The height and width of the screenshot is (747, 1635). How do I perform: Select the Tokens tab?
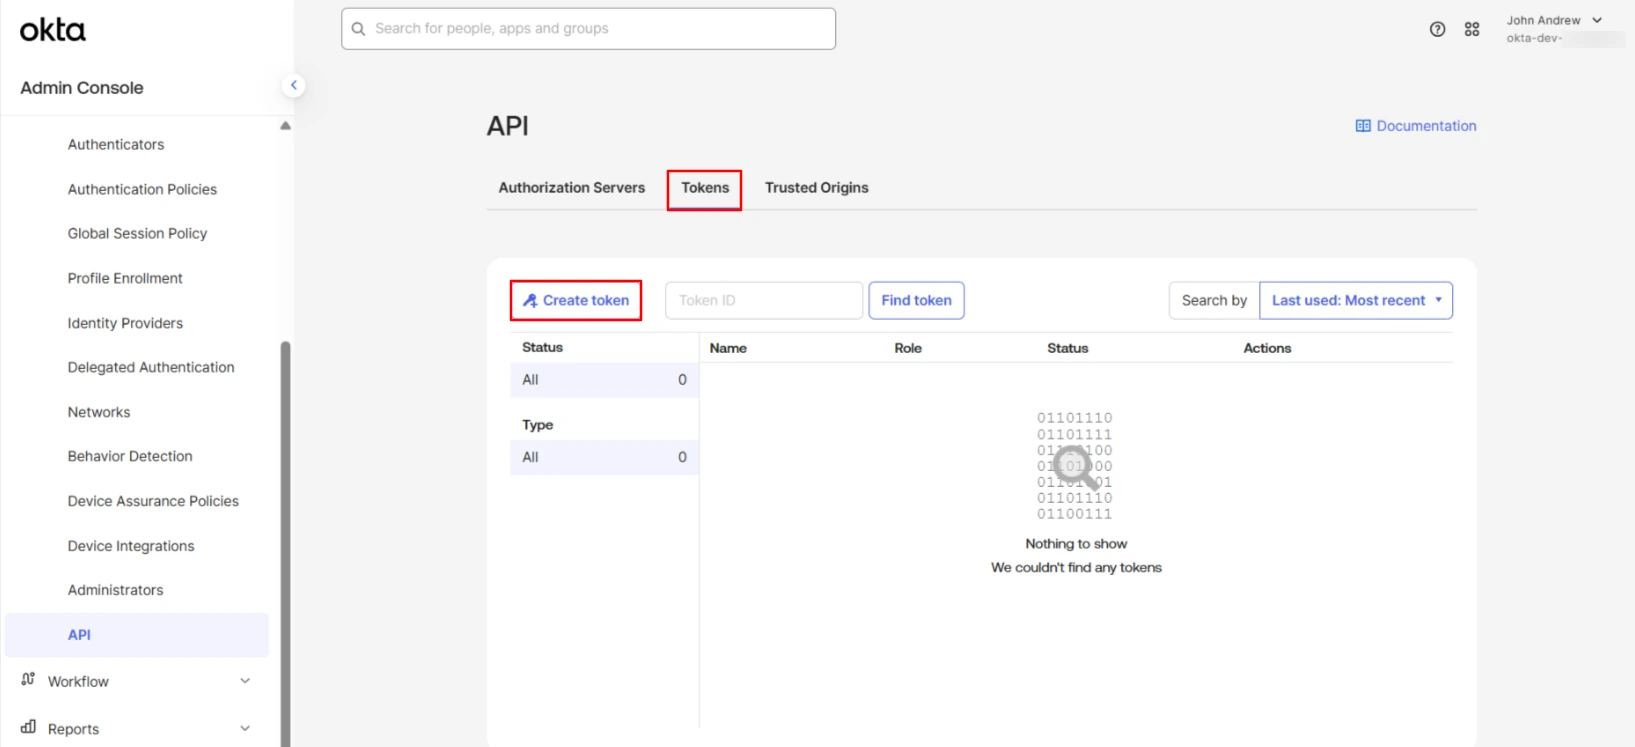pyautogui.click(x=705, y=188)
